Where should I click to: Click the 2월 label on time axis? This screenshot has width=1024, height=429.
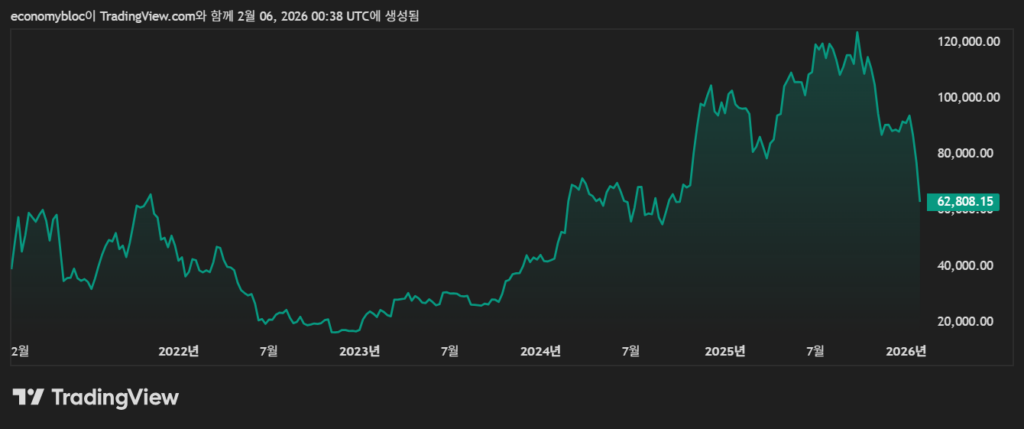[x=20, y=351]
